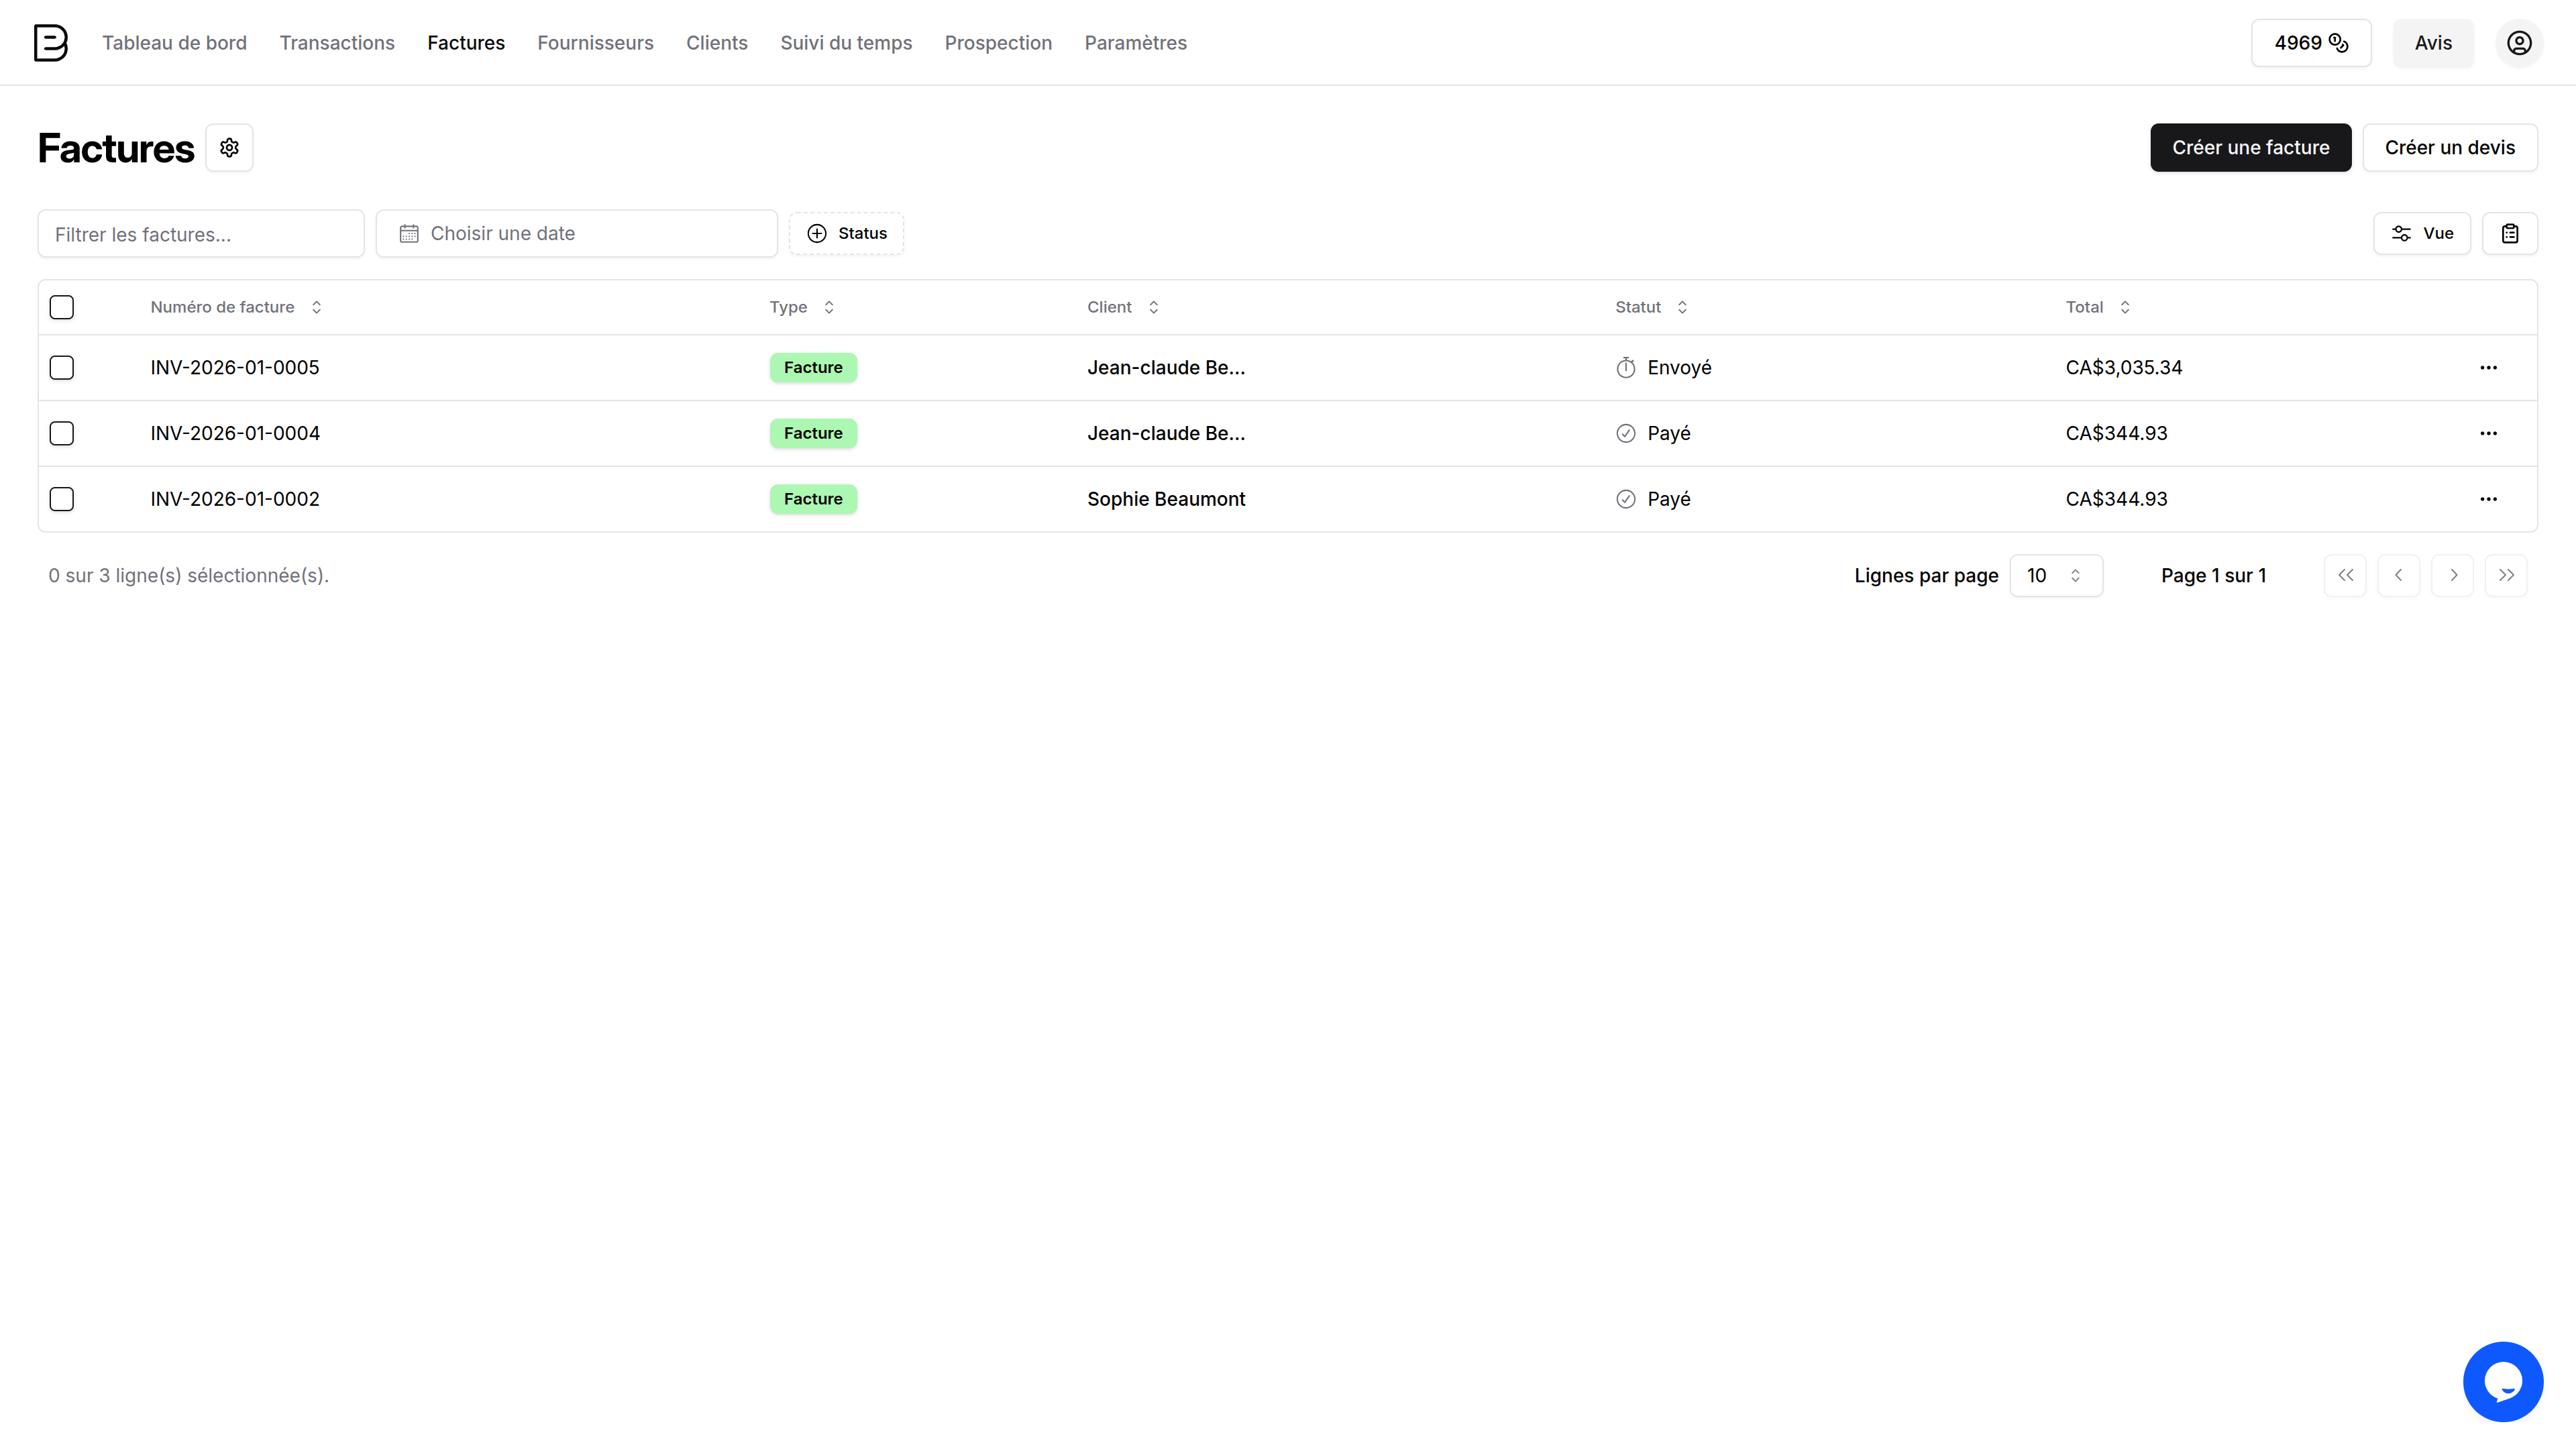Click the clipboard export icon beside Vue

(x=2509, y=233)
